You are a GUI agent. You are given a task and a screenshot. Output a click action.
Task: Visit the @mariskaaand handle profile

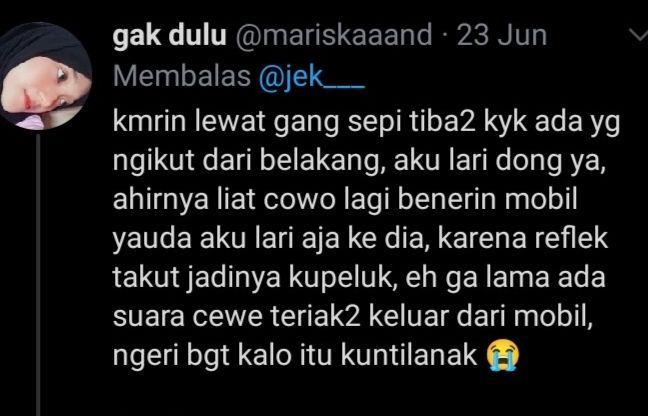click(x=334, y=36)
